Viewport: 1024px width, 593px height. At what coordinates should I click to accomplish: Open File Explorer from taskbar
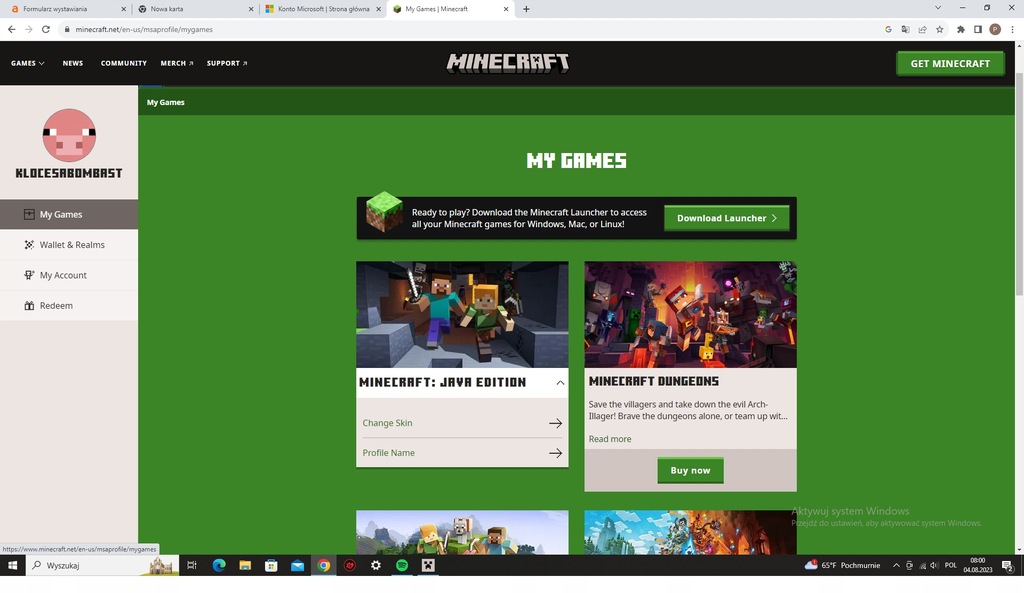click(x=245, y=566)
